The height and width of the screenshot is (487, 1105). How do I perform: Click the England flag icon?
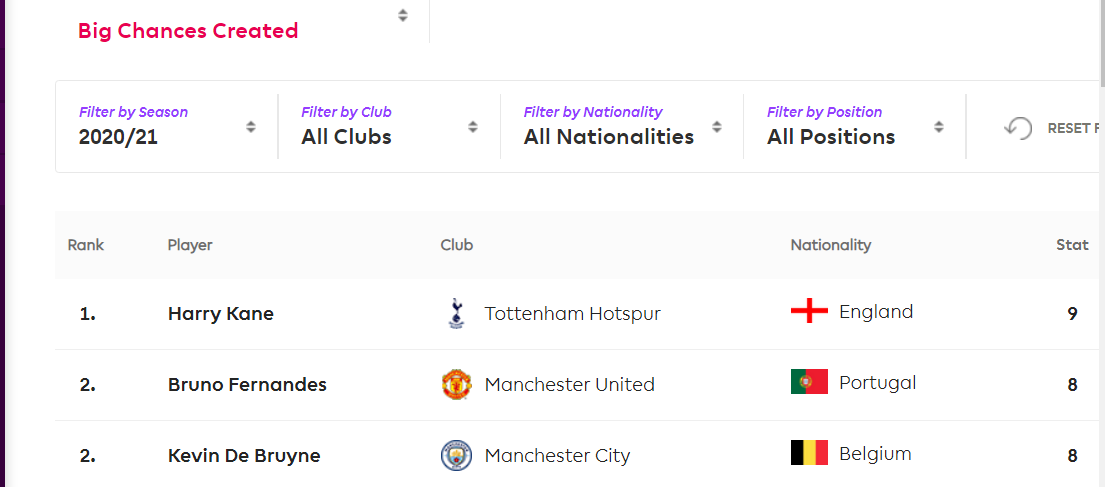[809, 311]
